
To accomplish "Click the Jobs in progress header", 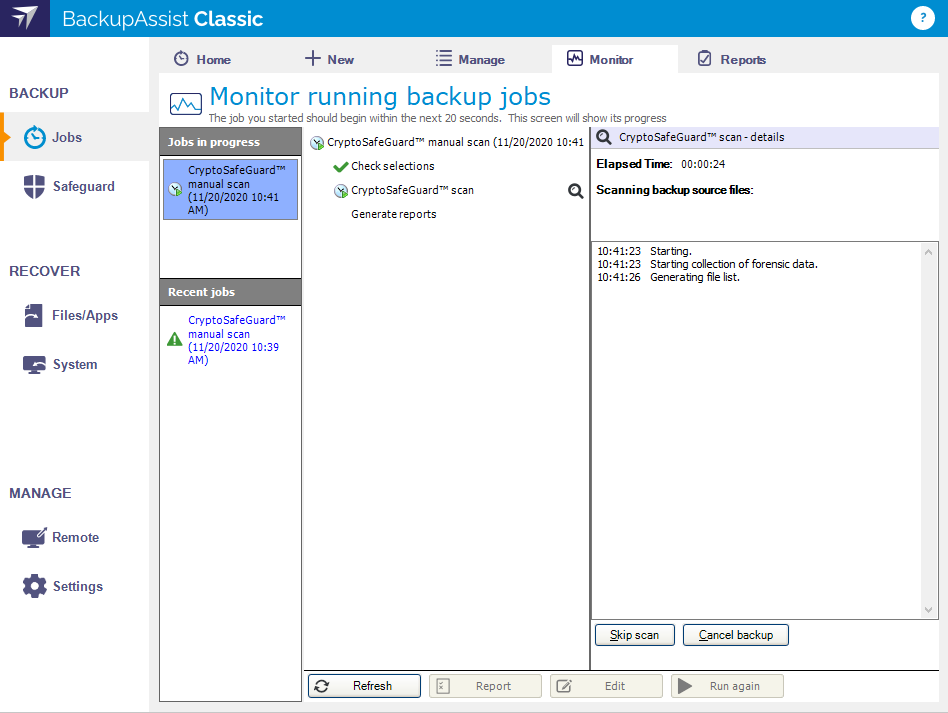I will pos(230,142).
